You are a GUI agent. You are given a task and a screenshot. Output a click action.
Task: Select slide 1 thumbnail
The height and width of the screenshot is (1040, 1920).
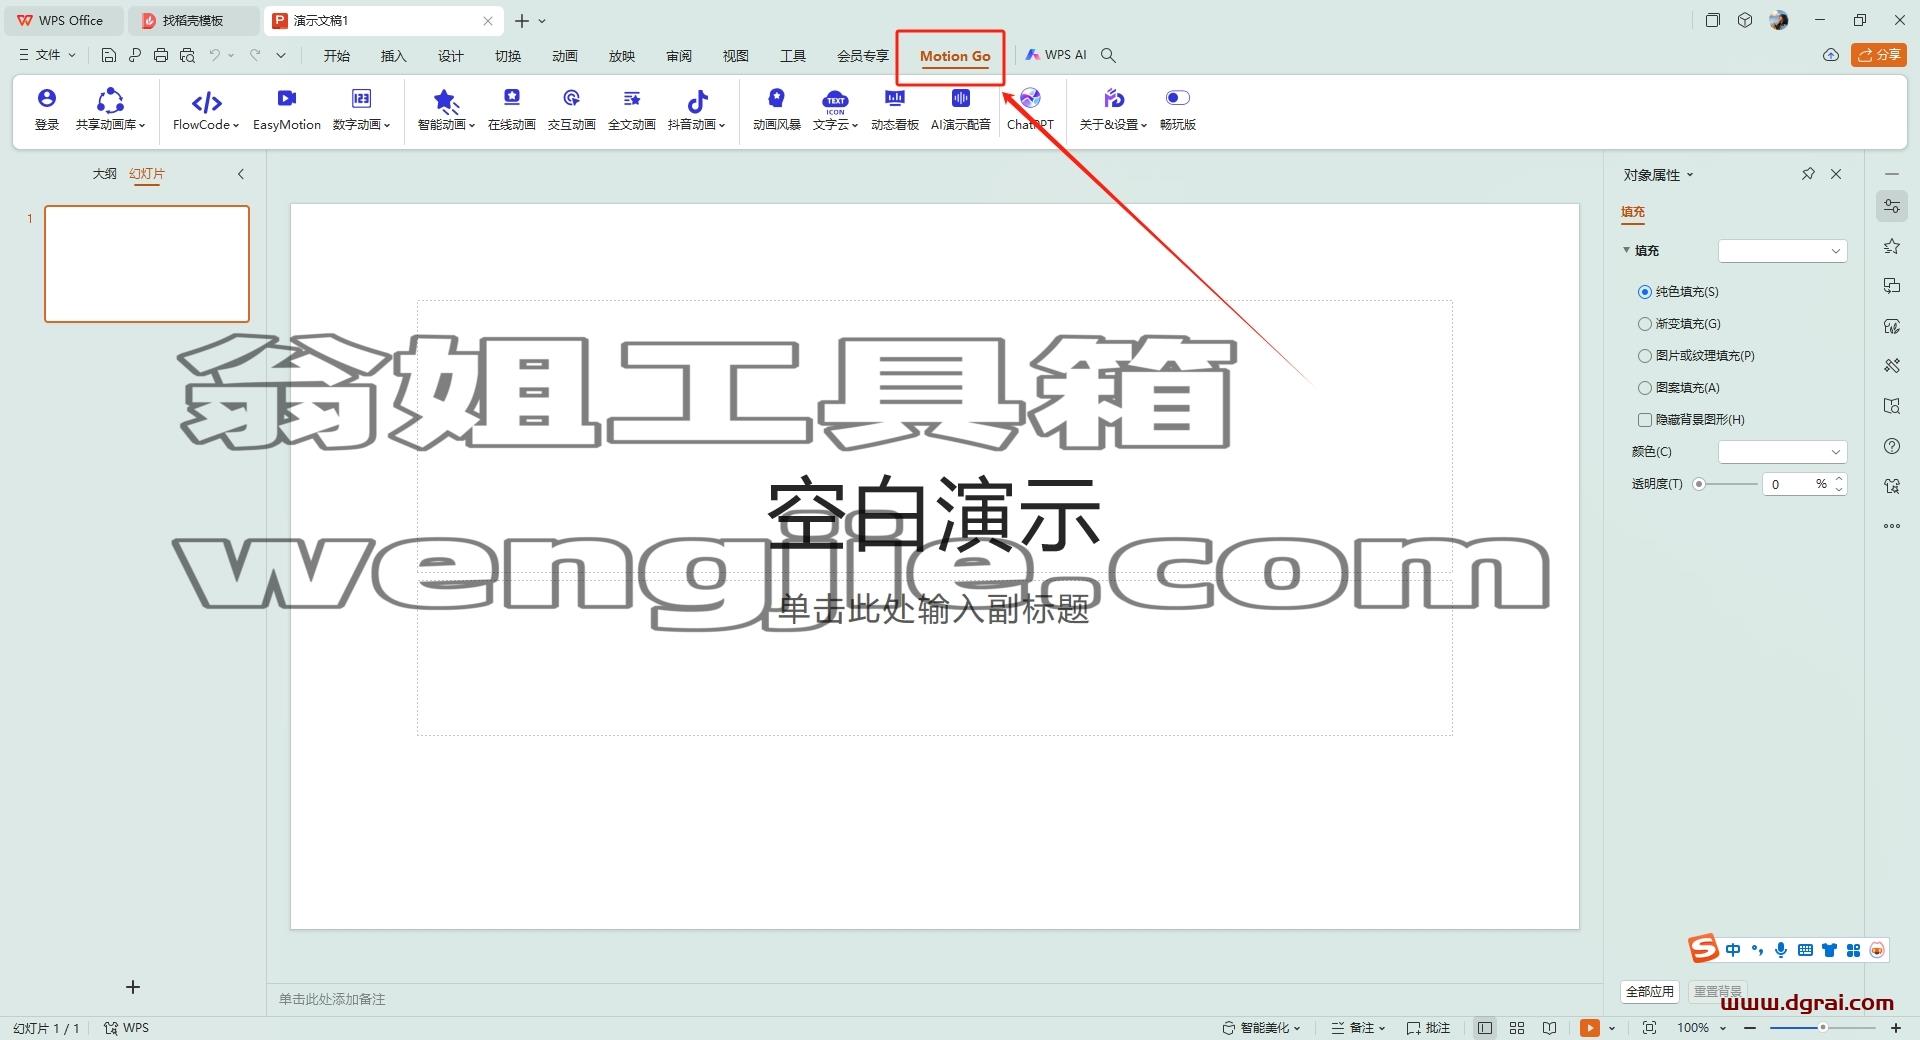pyautogui.click(x=147, y=264)
